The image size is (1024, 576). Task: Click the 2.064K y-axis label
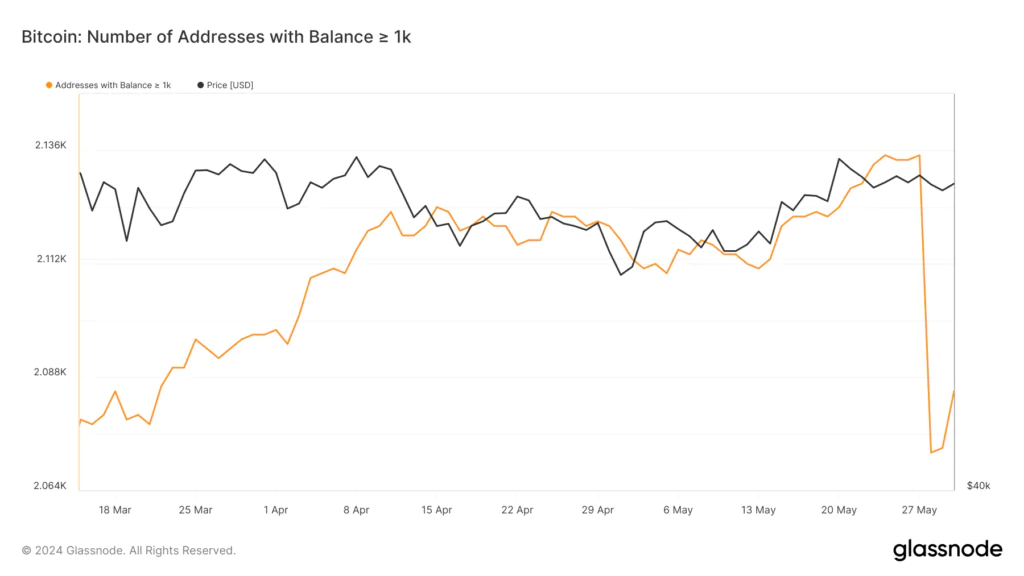pos(50,486)
